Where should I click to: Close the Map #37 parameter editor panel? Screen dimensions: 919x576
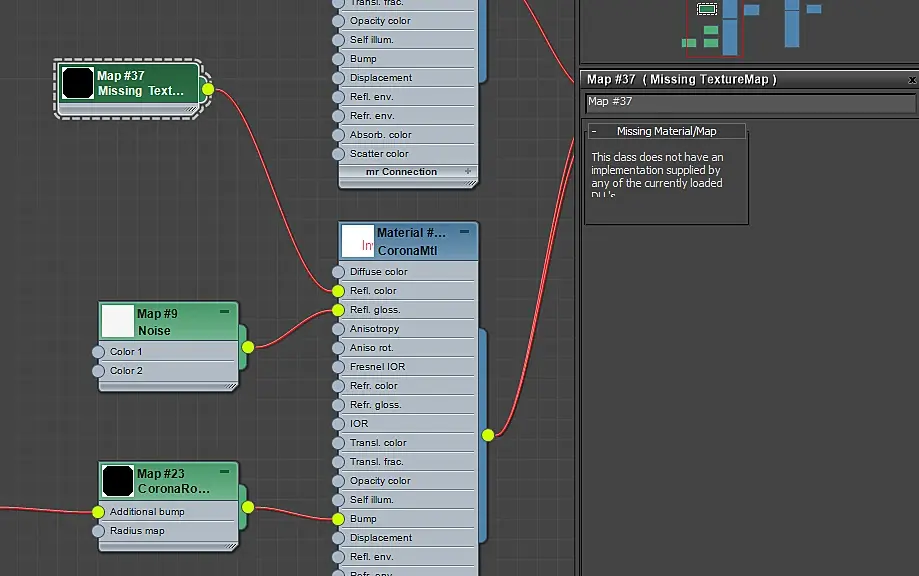pyautogui.click(x=912, y=80)
